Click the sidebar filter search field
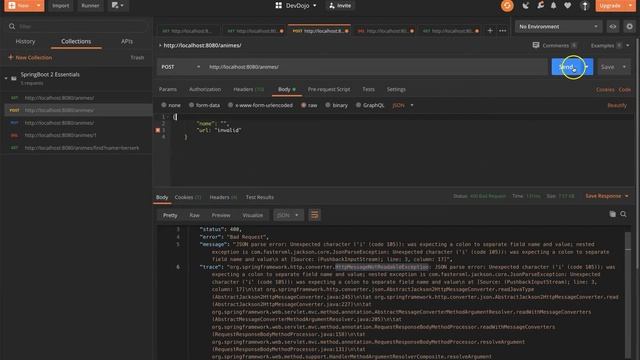The height and width of the screenshot is (360, 640). tap(78, 27)
